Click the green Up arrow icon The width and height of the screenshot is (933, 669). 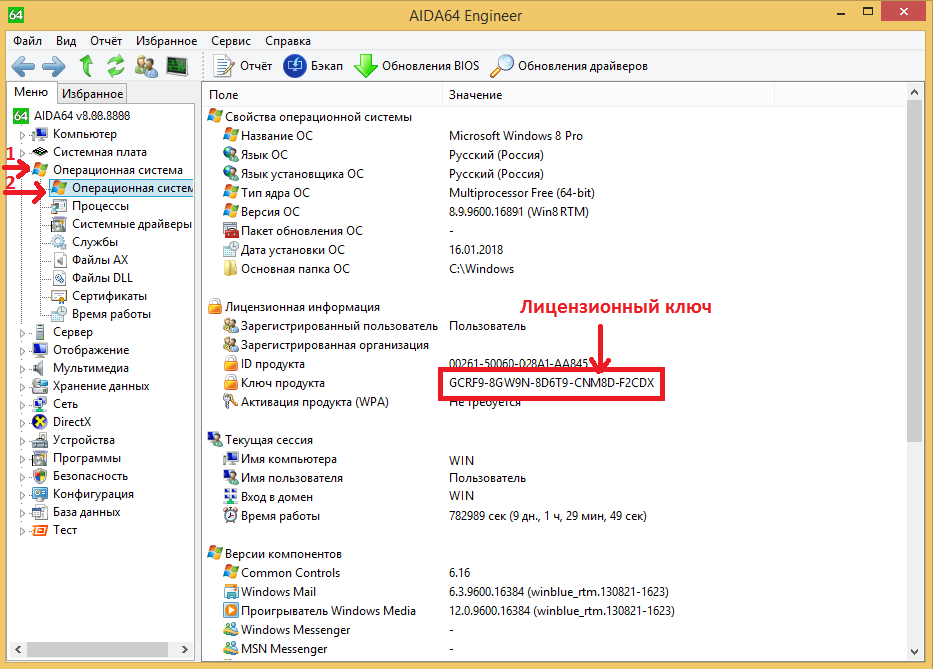(87, 66)
